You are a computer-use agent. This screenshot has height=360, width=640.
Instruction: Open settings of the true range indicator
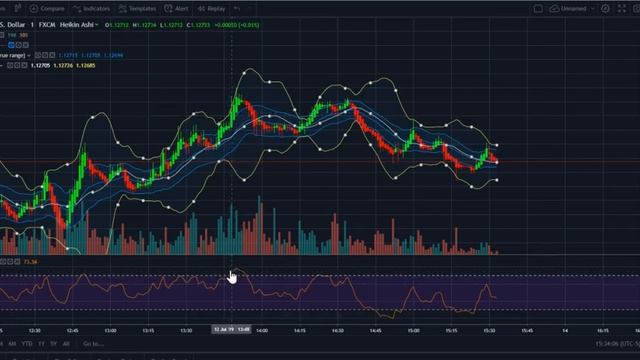pos(45,55)
